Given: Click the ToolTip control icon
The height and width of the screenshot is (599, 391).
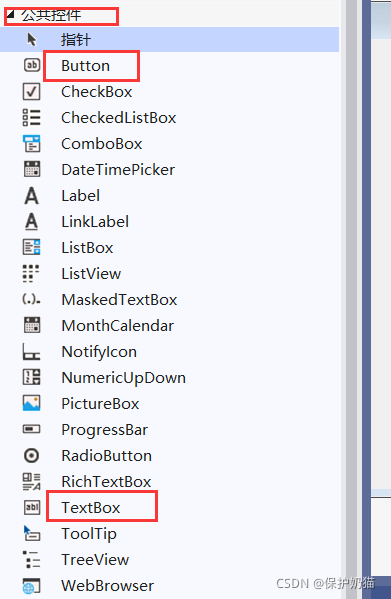Looking at the screenshot, I should point(32,533).
